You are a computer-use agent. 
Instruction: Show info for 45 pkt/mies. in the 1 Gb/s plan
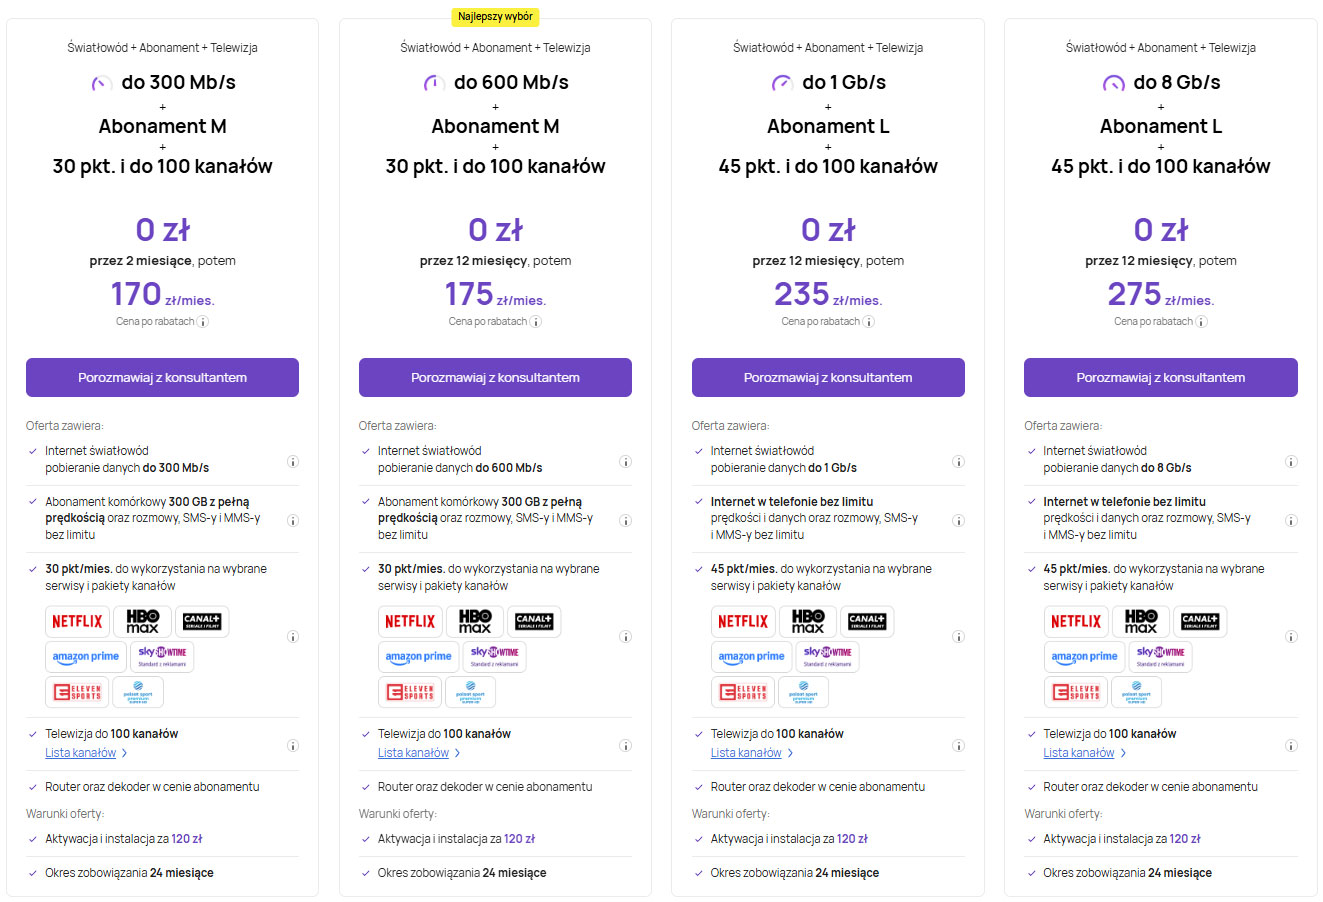pyautogui.click(x=958, y=636)
